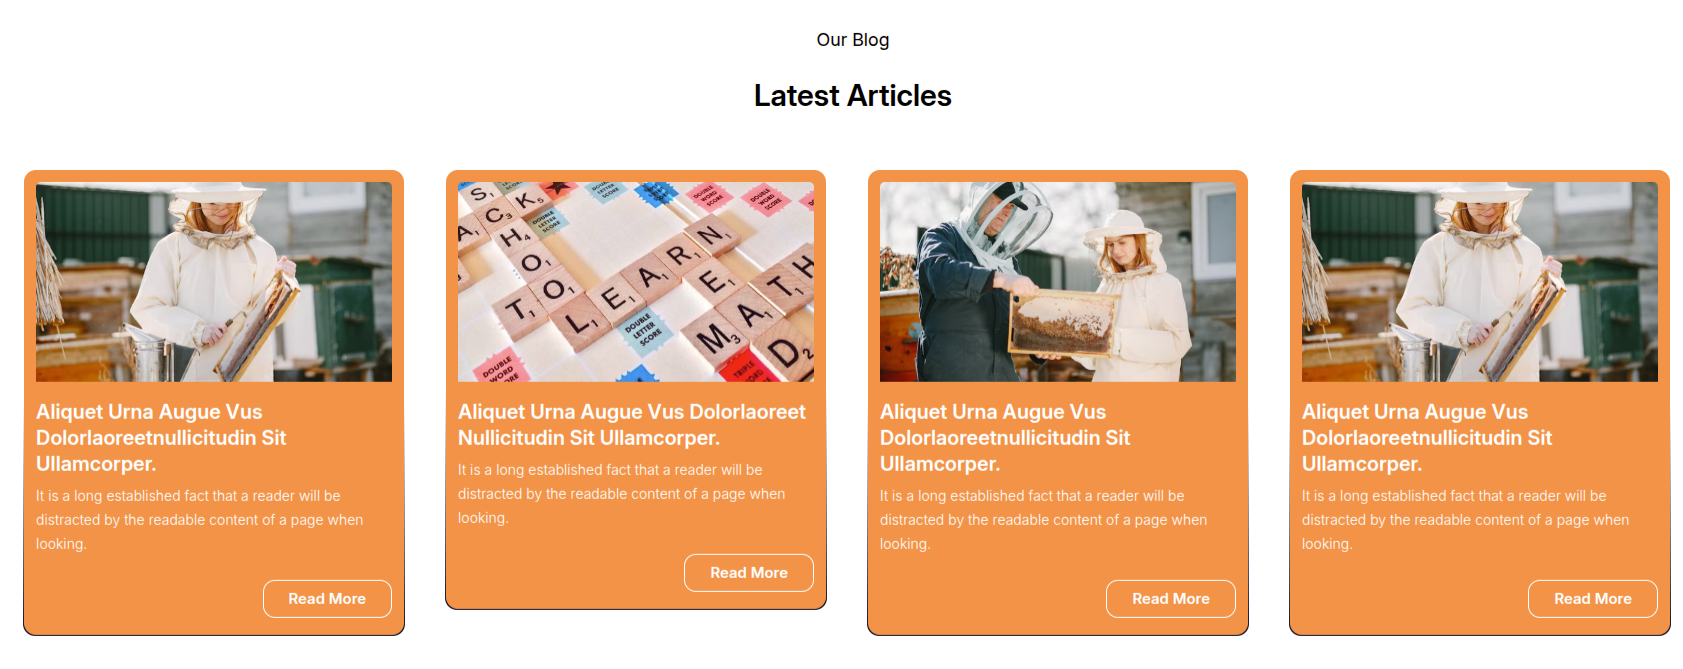
Task: Click third card's description paragraph
Action: coord(1044,520)
